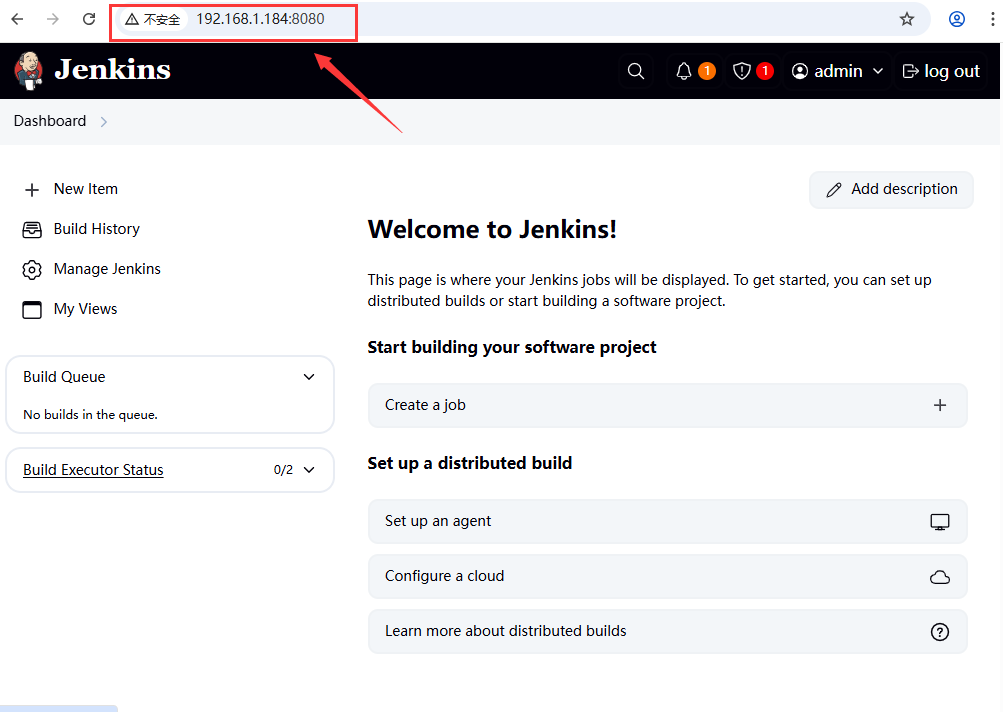Select the Dashboard breadcrumb
The height and width of the screenshot is (712, 1003).
pyautogui.click(x=50, y=121)
